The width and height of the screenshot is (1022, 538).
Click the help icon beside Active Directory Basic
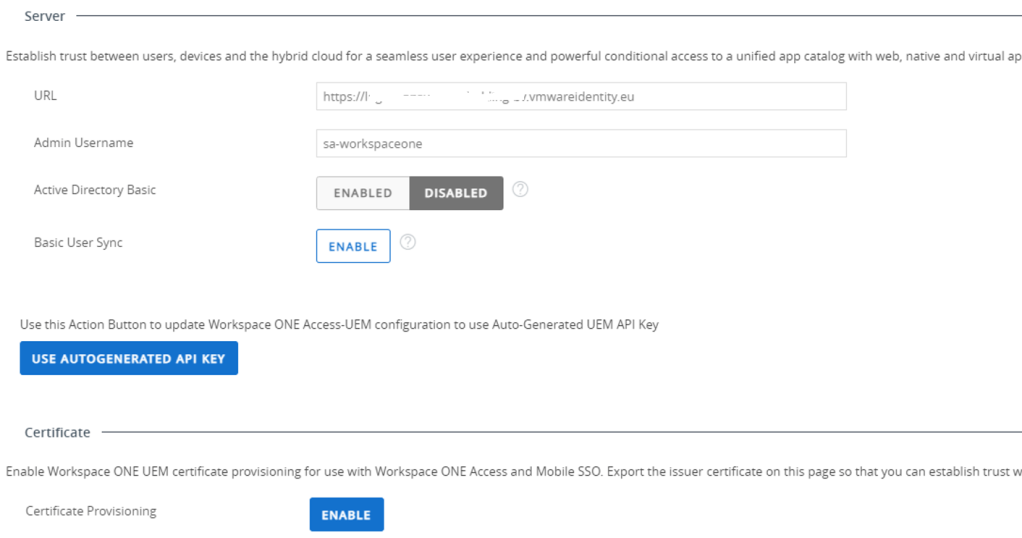coord(519,189)
